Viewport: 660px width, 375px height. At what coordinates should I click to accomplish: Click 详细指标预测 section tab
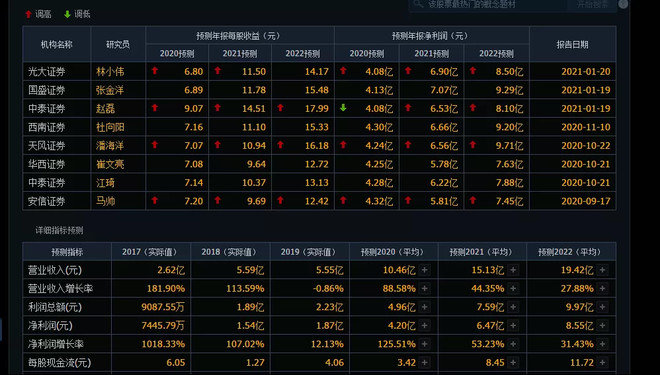pos(59,230)
